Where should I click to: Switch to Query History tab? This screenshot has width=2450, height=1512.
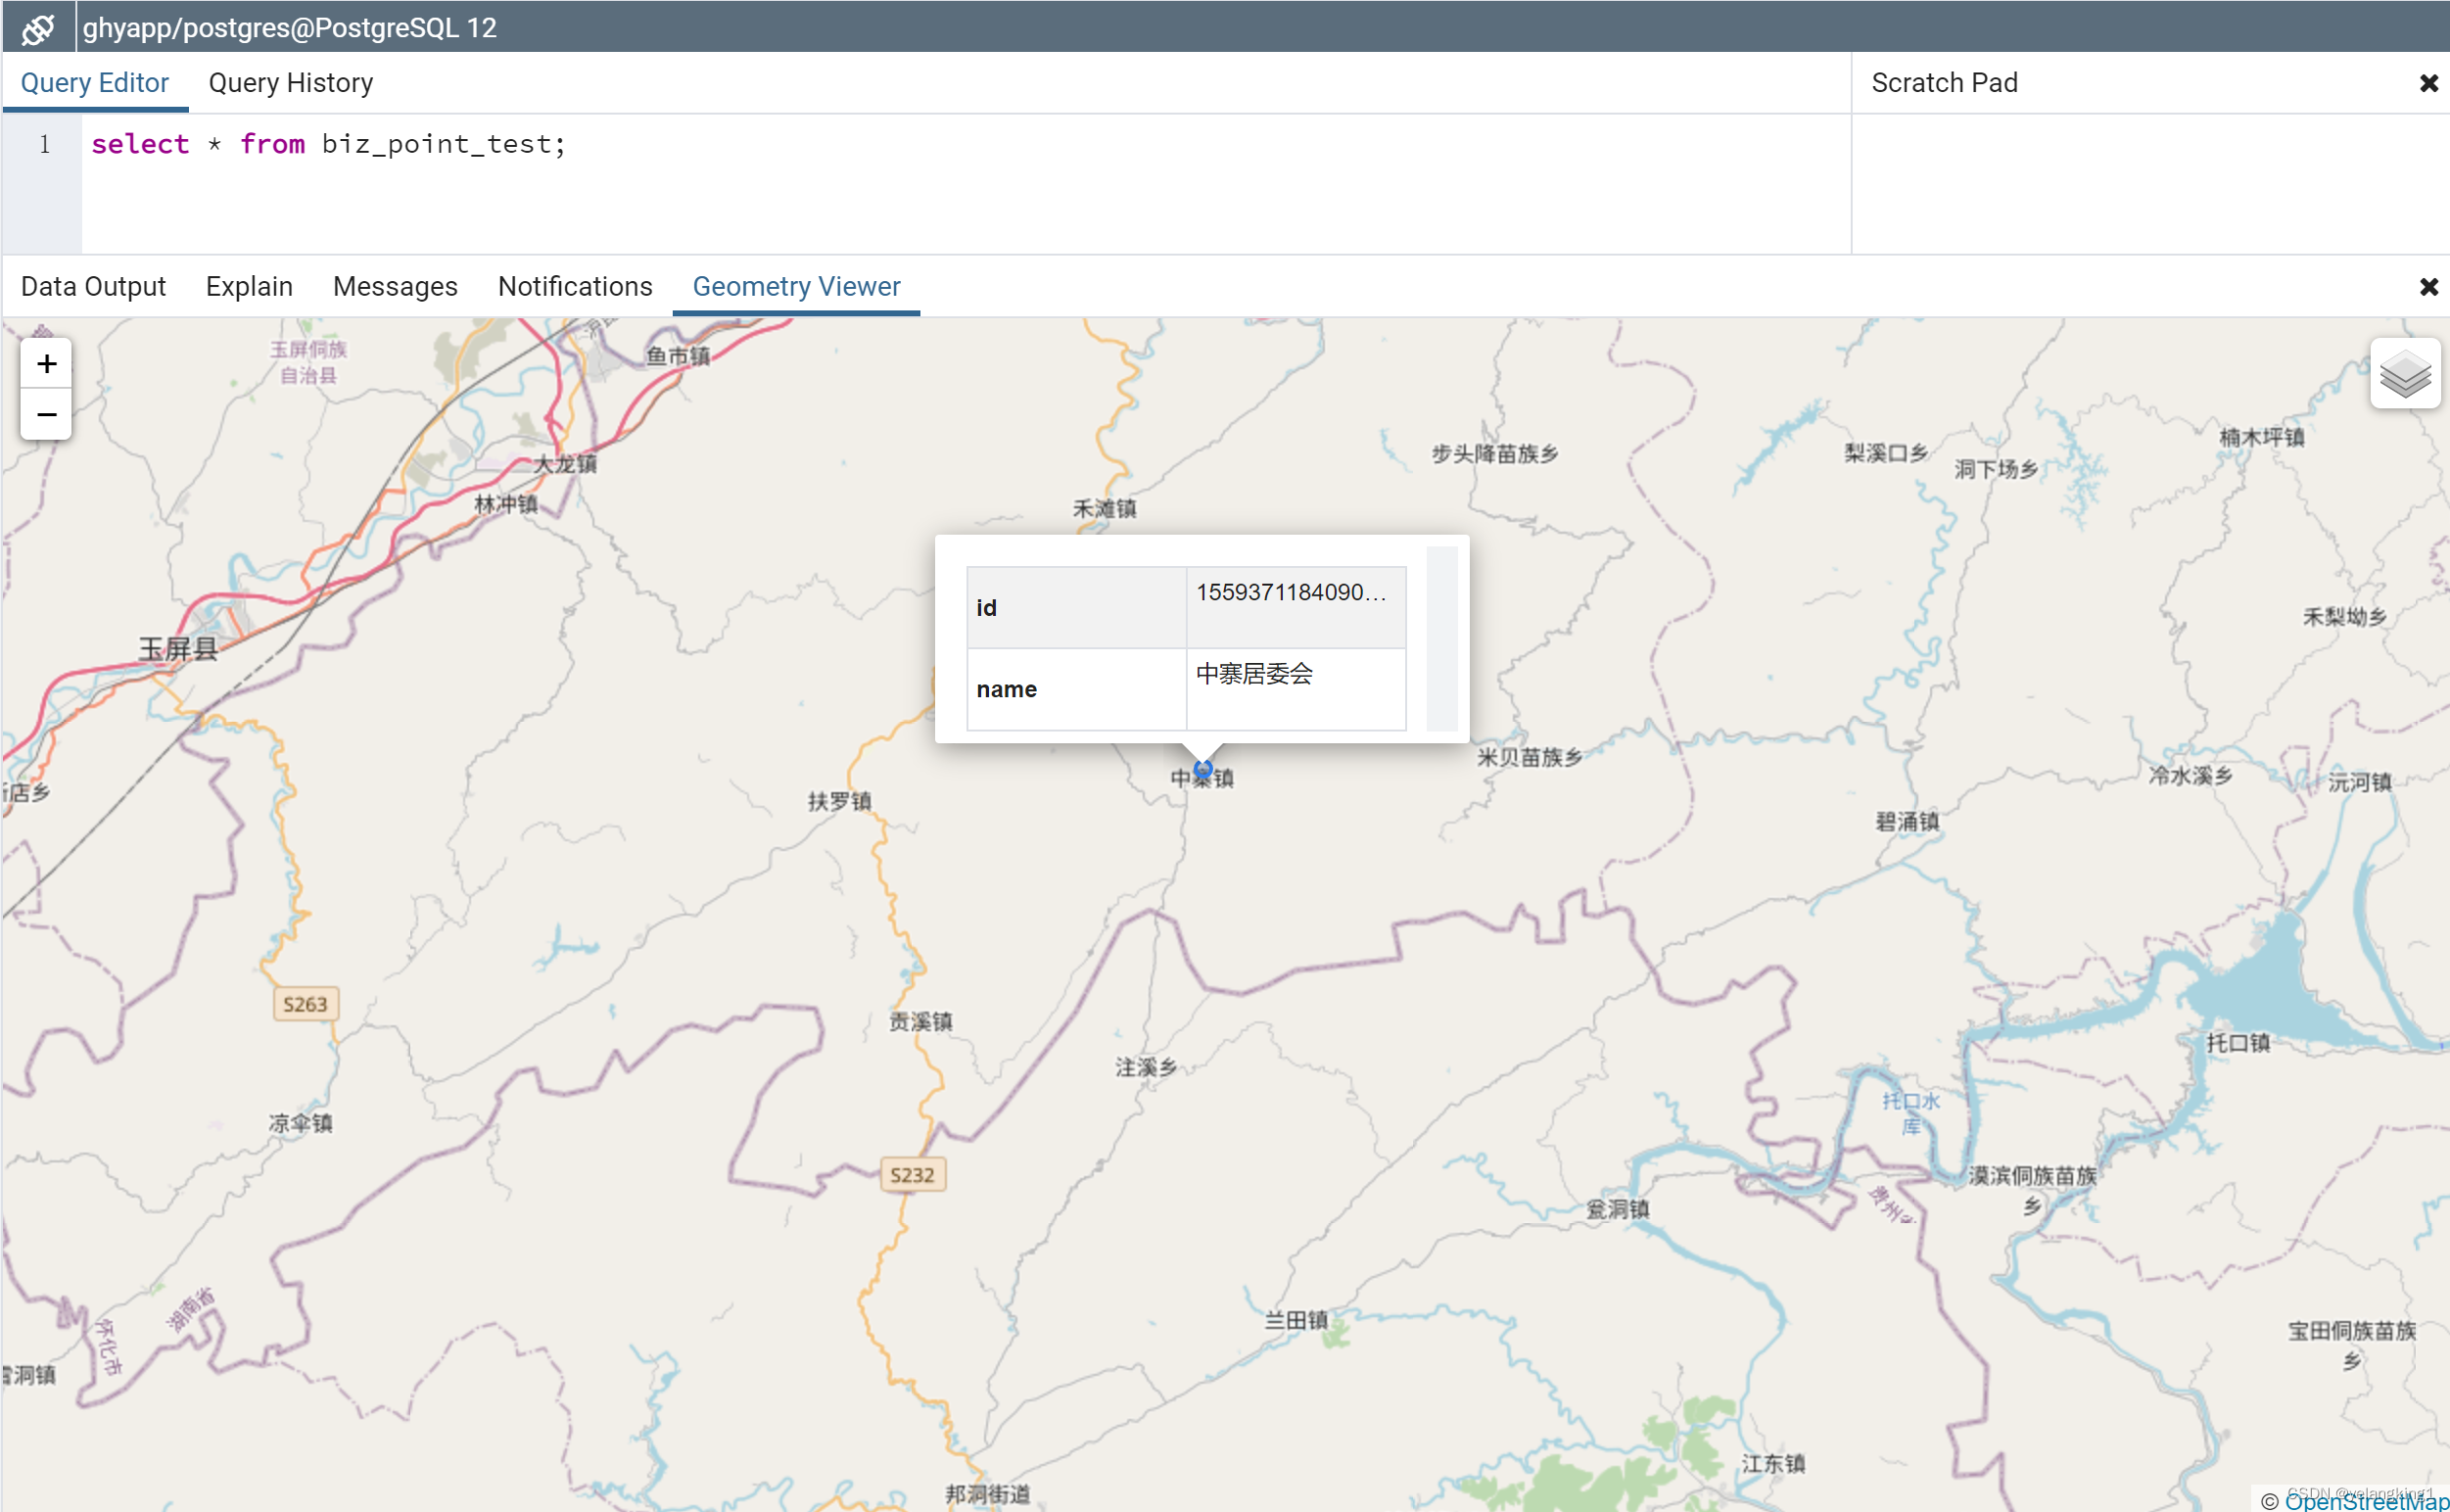point(290,83)
